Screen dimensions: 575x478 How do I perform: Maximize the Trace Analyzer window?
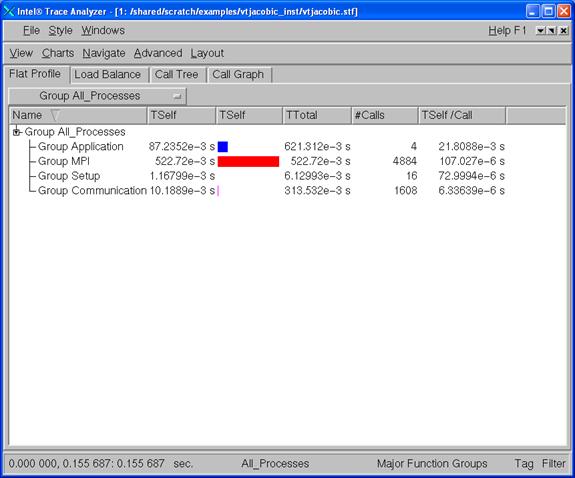tap(548, 11)
